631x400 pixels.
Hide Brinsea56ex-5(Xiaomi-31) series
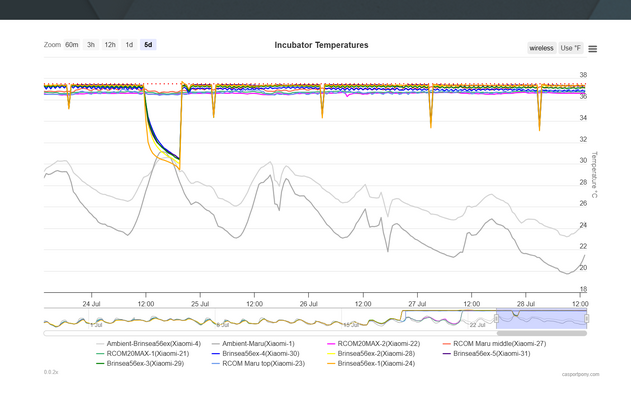(x=491, y=354)
